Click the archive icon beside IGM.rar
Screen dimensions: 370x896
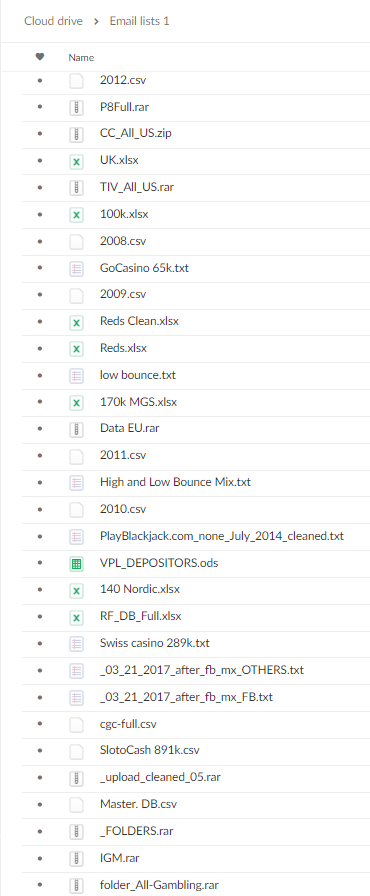pos(76,858)
